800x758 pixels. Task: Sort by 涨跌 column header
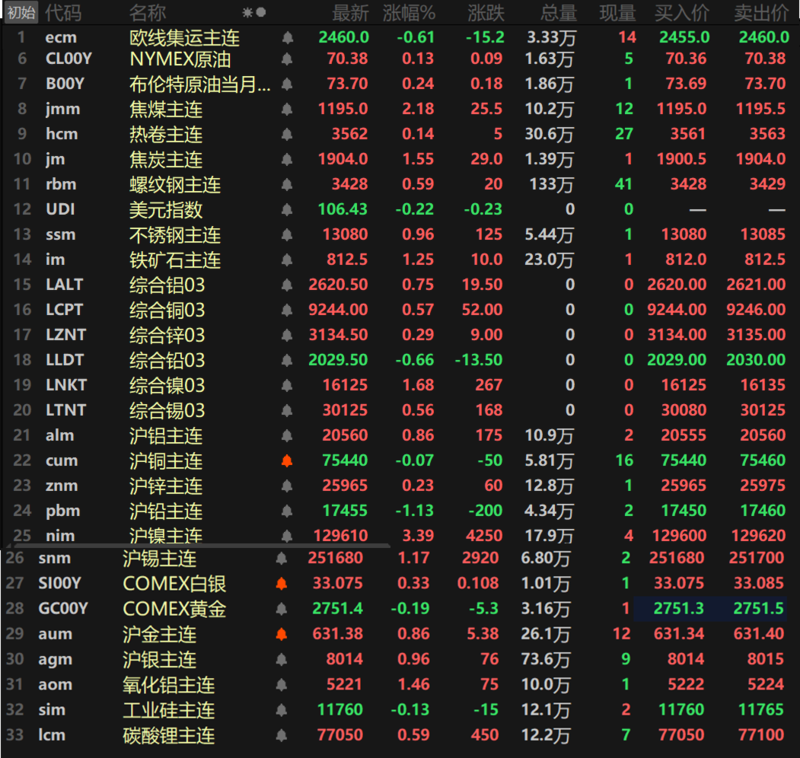486,13
